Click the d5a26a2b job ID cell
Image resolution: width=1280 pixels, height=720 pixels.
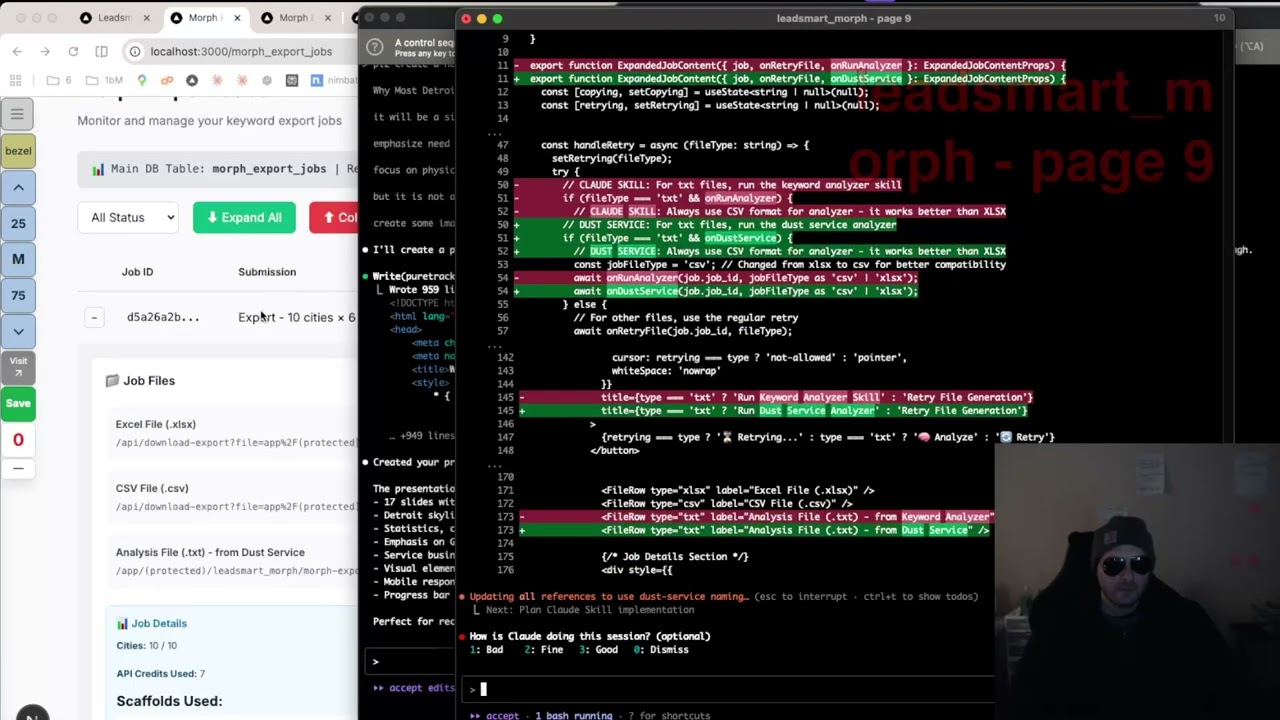(163, 317)
